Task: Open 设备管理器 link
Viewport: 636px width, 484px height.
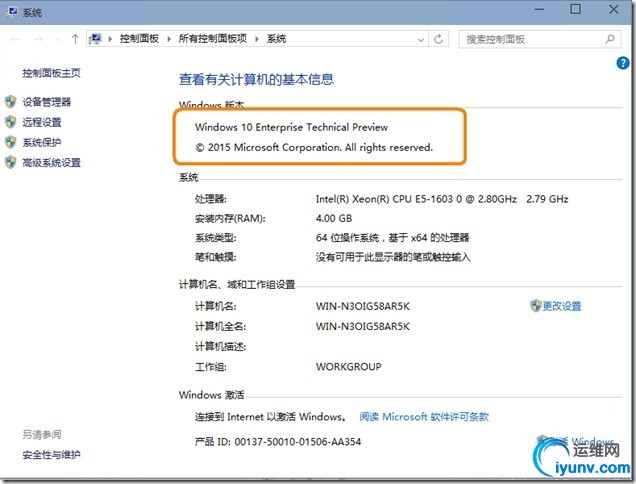Action: [x=47, y=102]
